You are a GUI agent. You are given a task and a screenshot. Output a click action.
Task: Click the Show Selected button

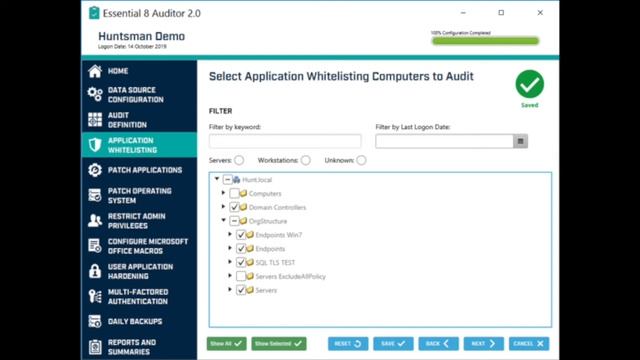click(x=279, y=344)
